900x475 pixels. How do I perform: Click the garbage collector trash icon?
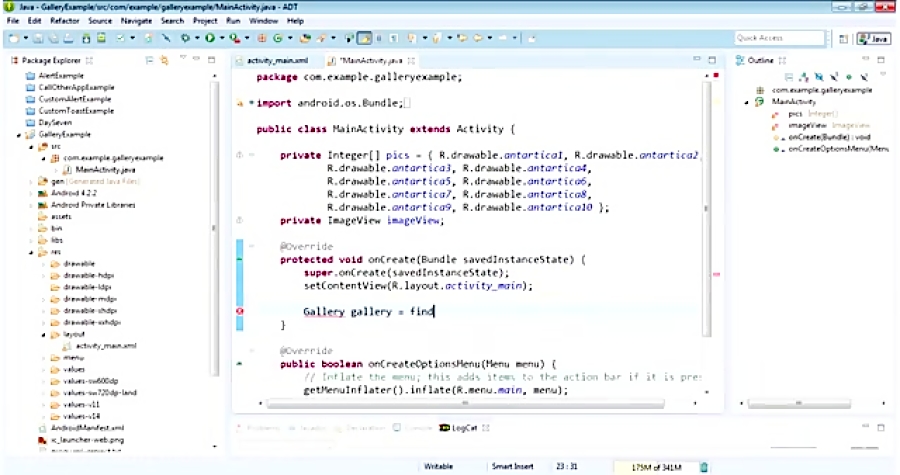click(704, 467)
